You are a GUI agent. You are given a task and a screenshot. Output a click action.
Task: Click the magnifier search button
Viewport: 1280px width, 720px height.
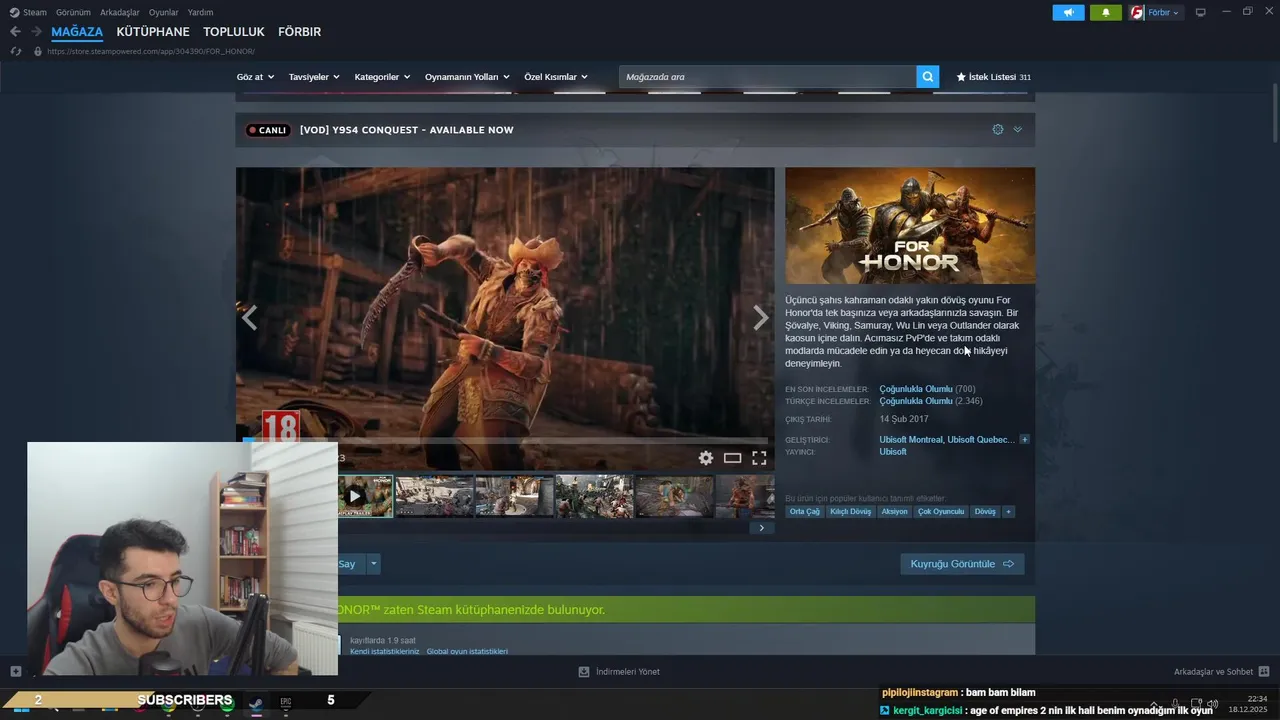coord(928,77)
